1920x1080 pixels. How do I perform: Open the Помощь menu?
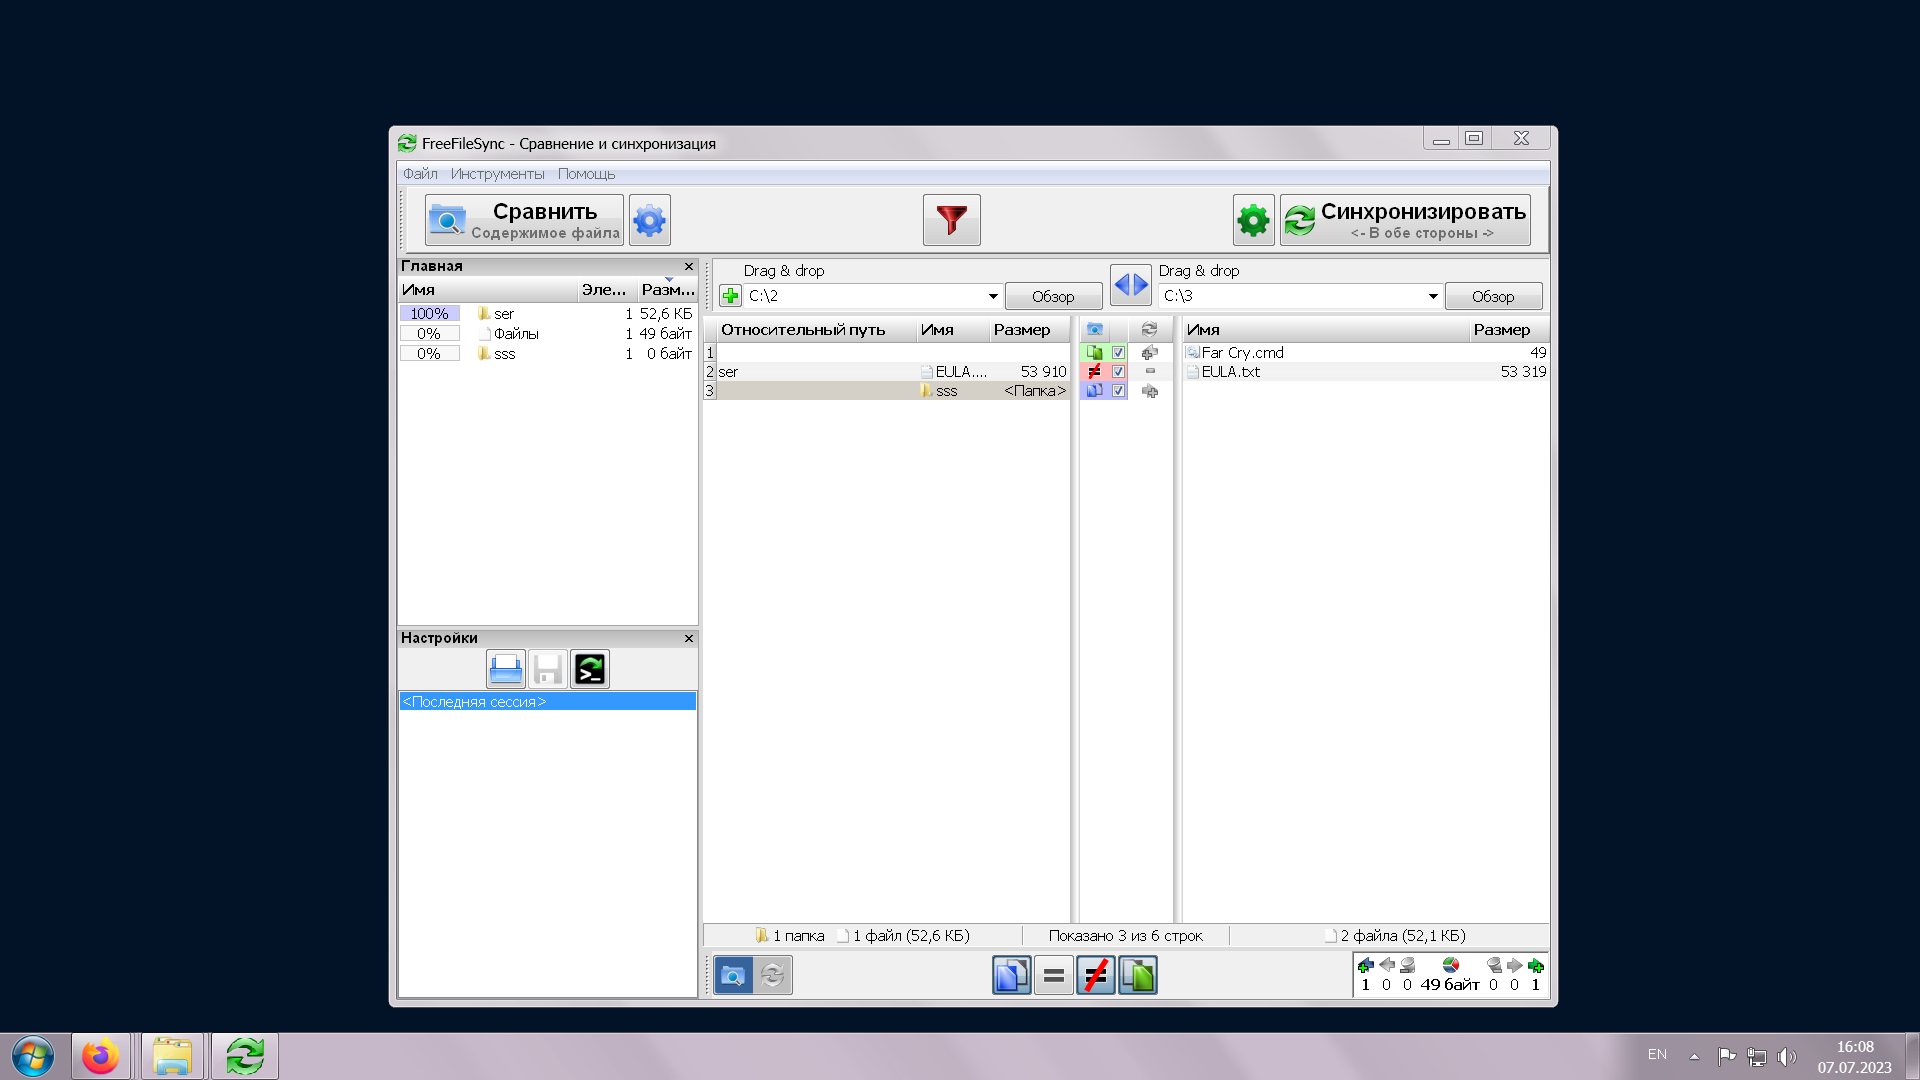(x=586, y=174)
